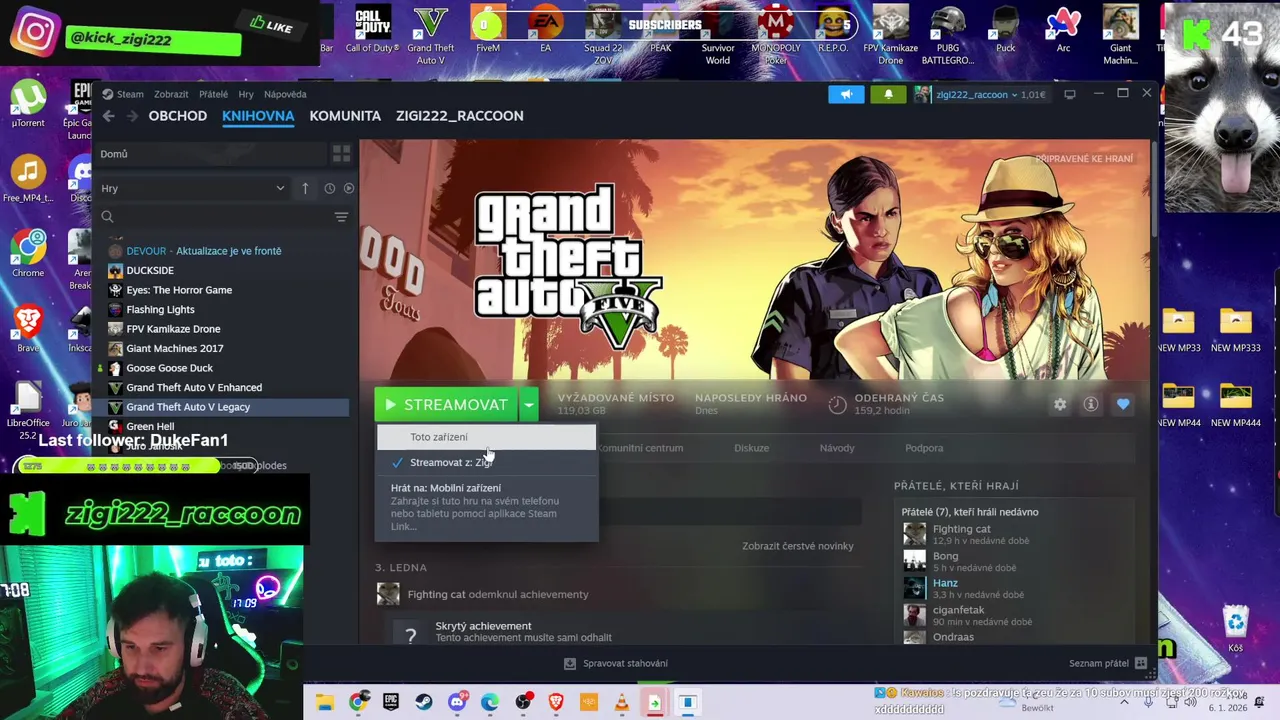Switch to the KOMUNITA tab
The width and height of the screenshot is (1280, 720).
coord(345,116)
